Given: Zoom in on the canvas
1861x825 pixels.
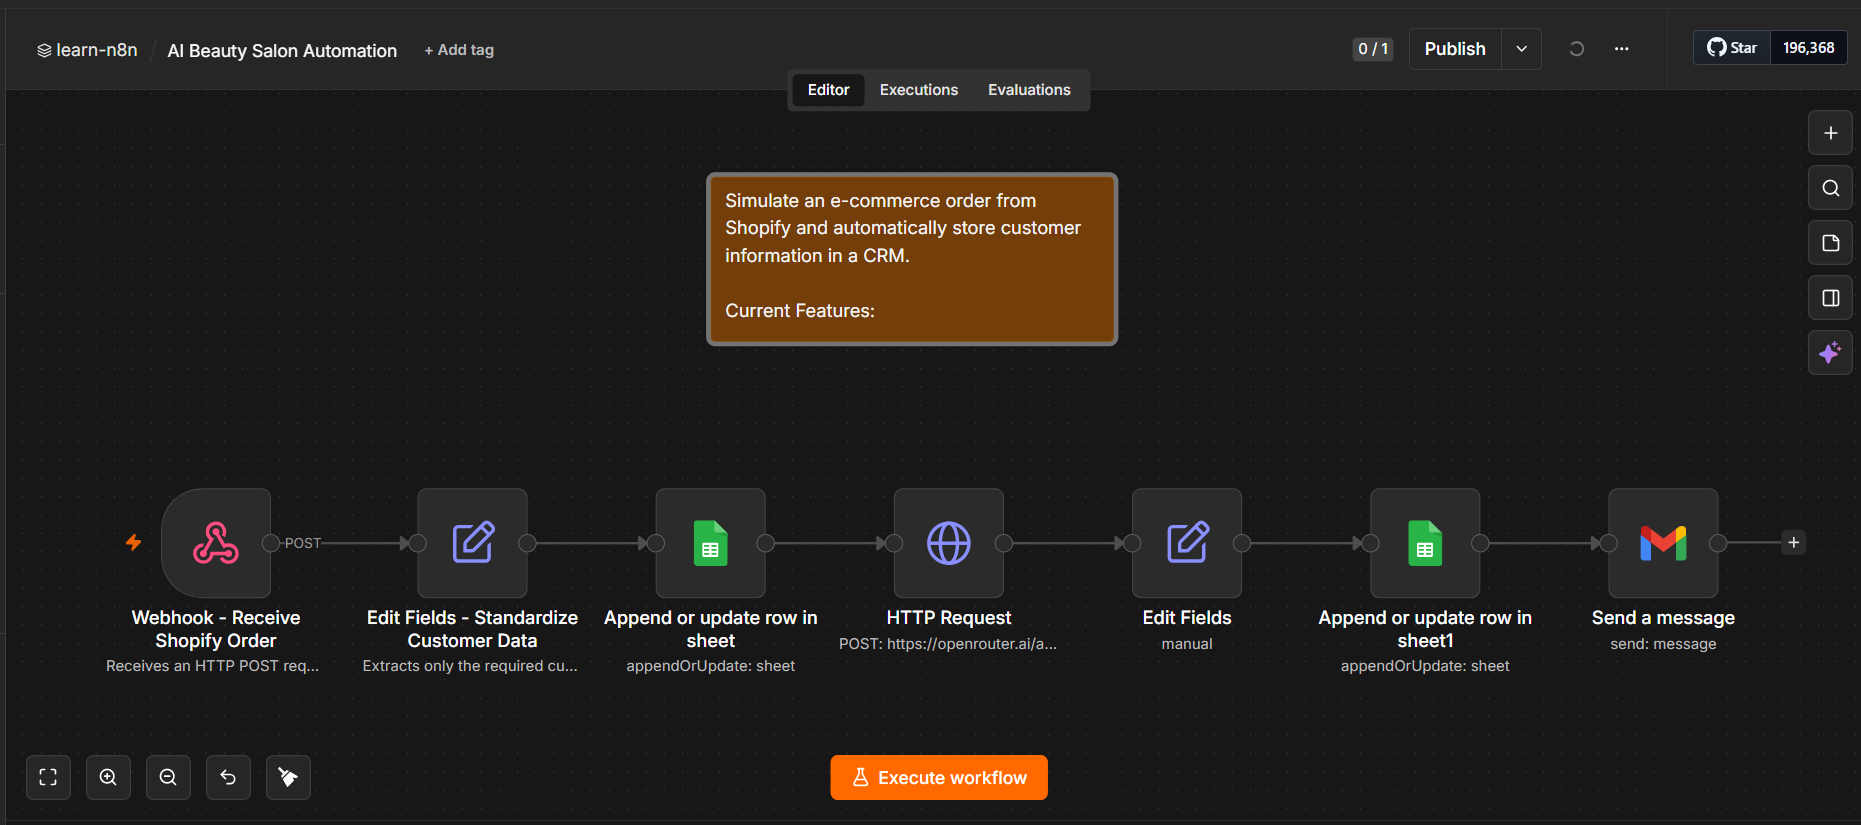Looking at the screenshot, I should coord(108,777).
